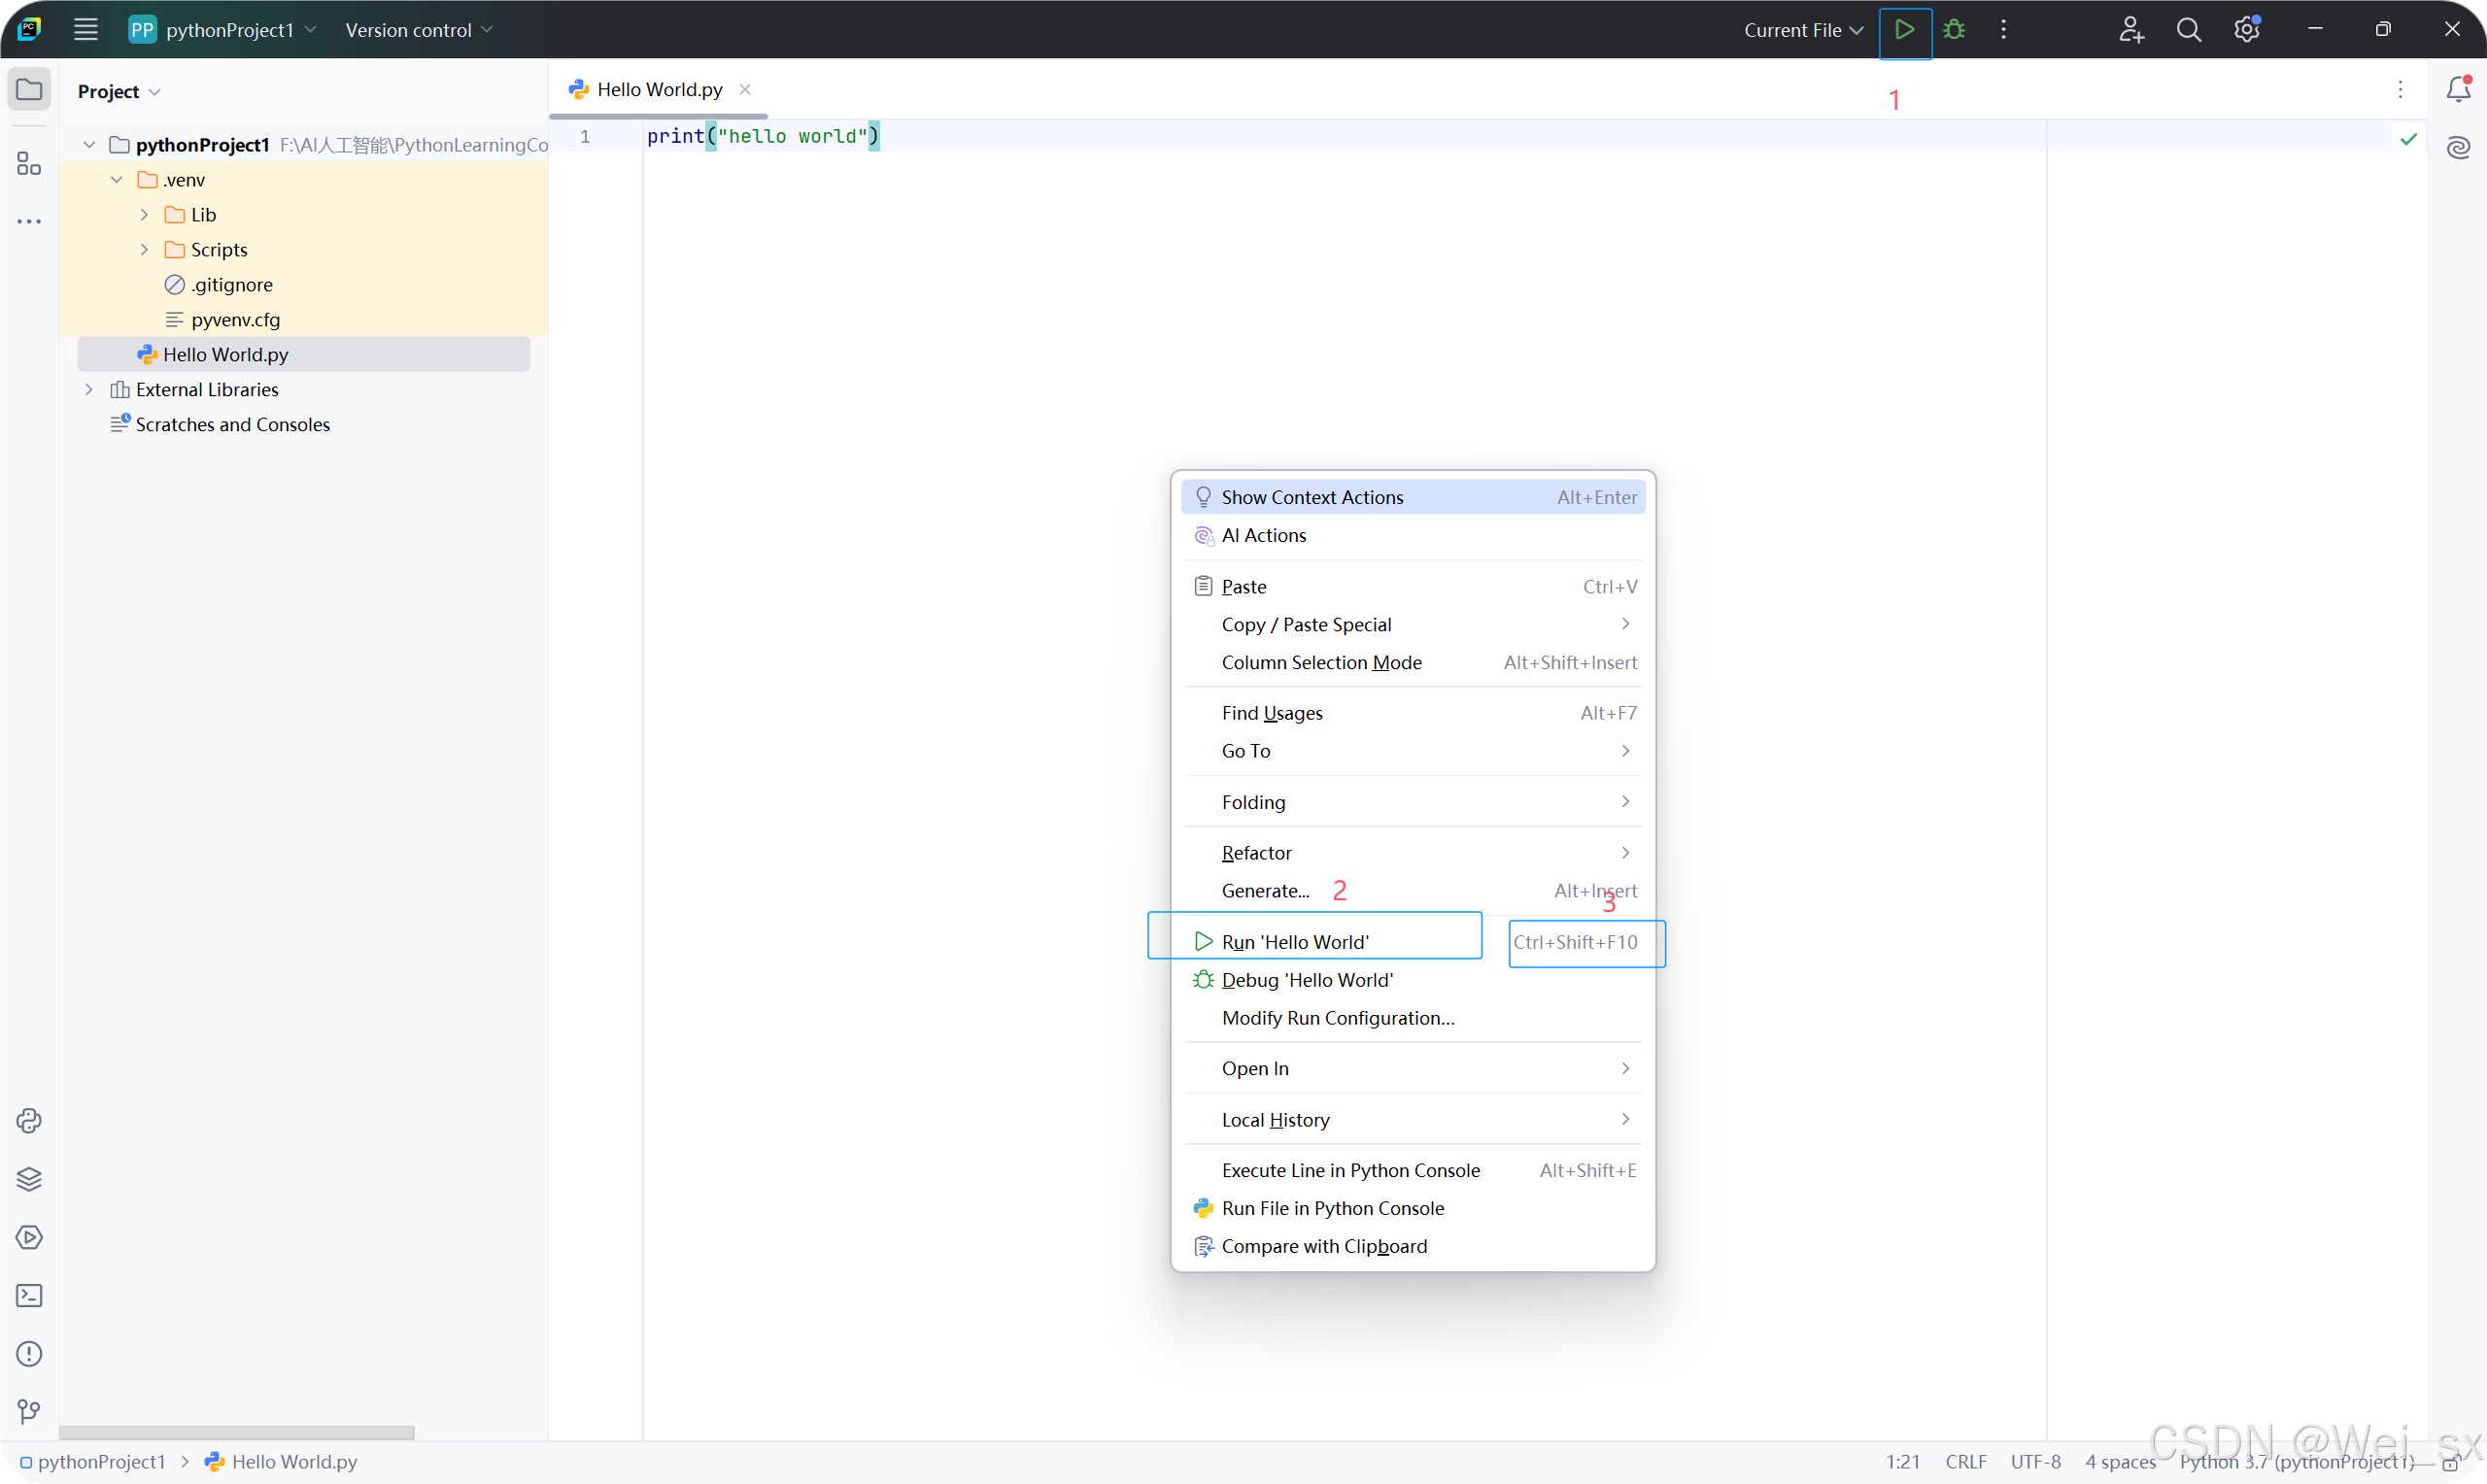Run the current file with the green Run button
Image resolution: width=2487 pixels, height=1484 pixels.
point(1904,30)
